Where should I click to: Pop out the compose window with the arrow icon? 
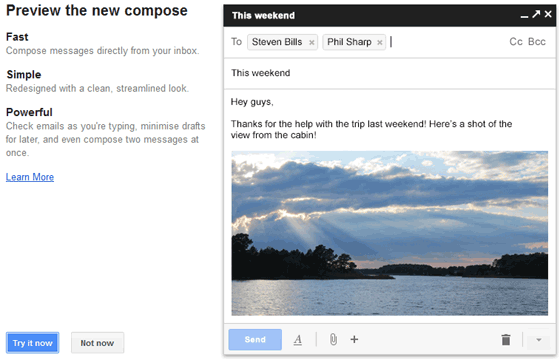pos(536,14)
